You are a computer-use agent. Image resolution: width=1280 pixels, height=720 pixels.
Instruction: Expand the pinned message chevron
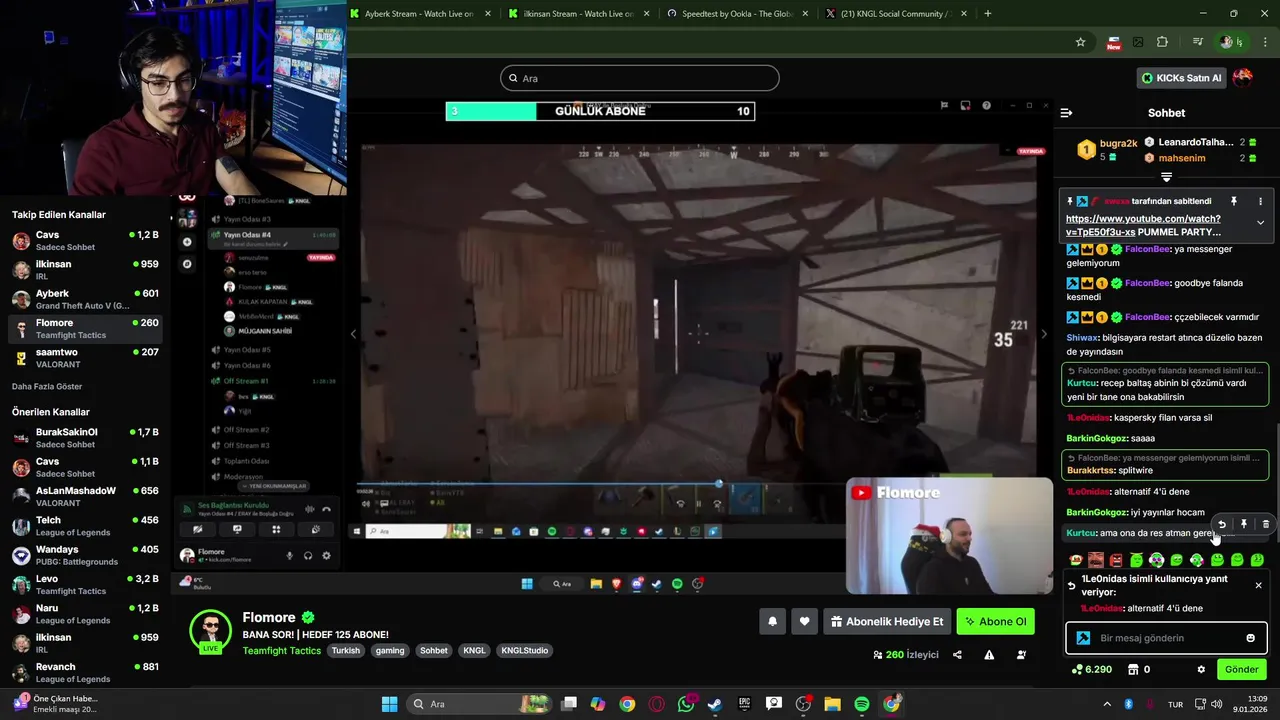click(1260, 223)
